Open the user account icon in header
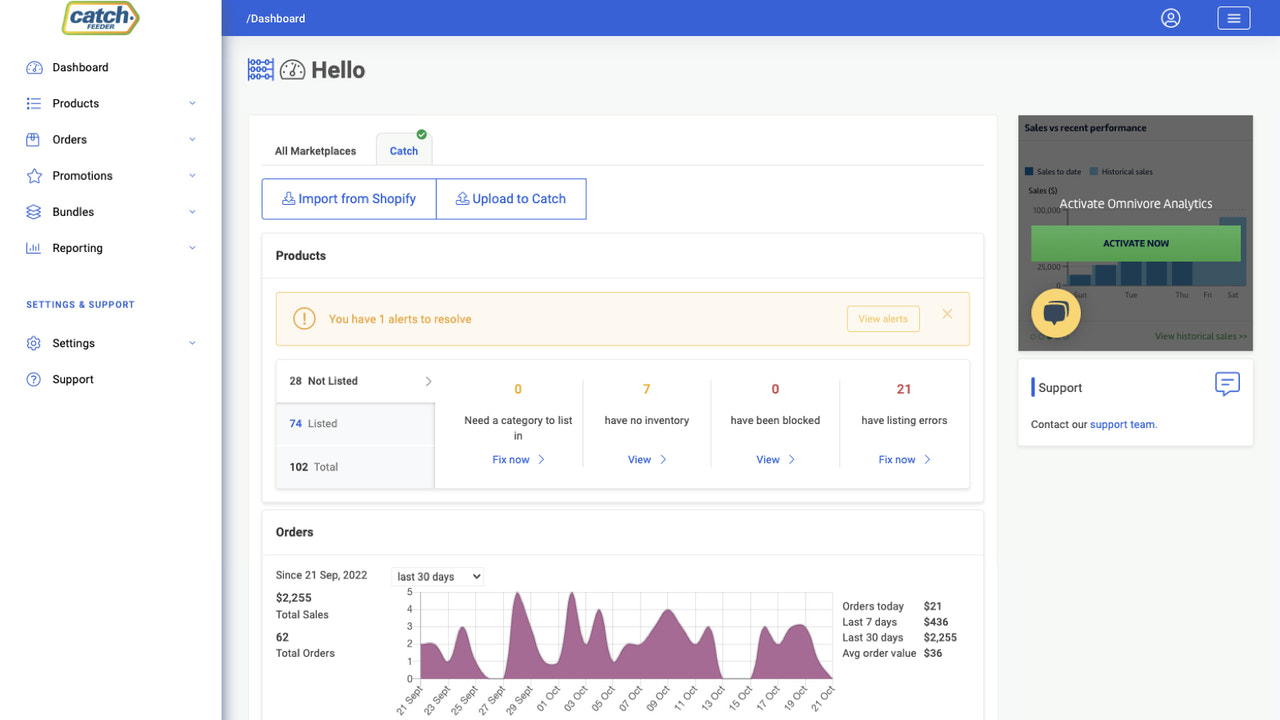This screenshot has height=720, width=1280. click(1170, 18)
